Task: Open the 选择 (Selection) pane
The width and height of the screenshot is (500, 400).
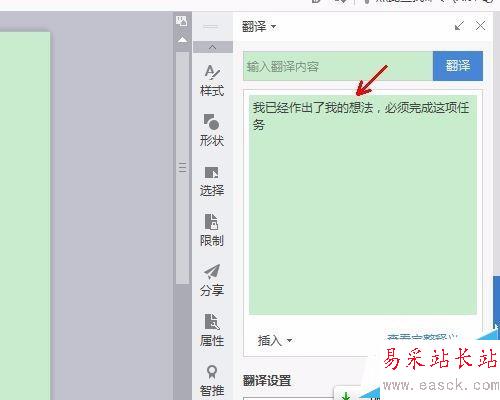Action: [x=212, y=181]
